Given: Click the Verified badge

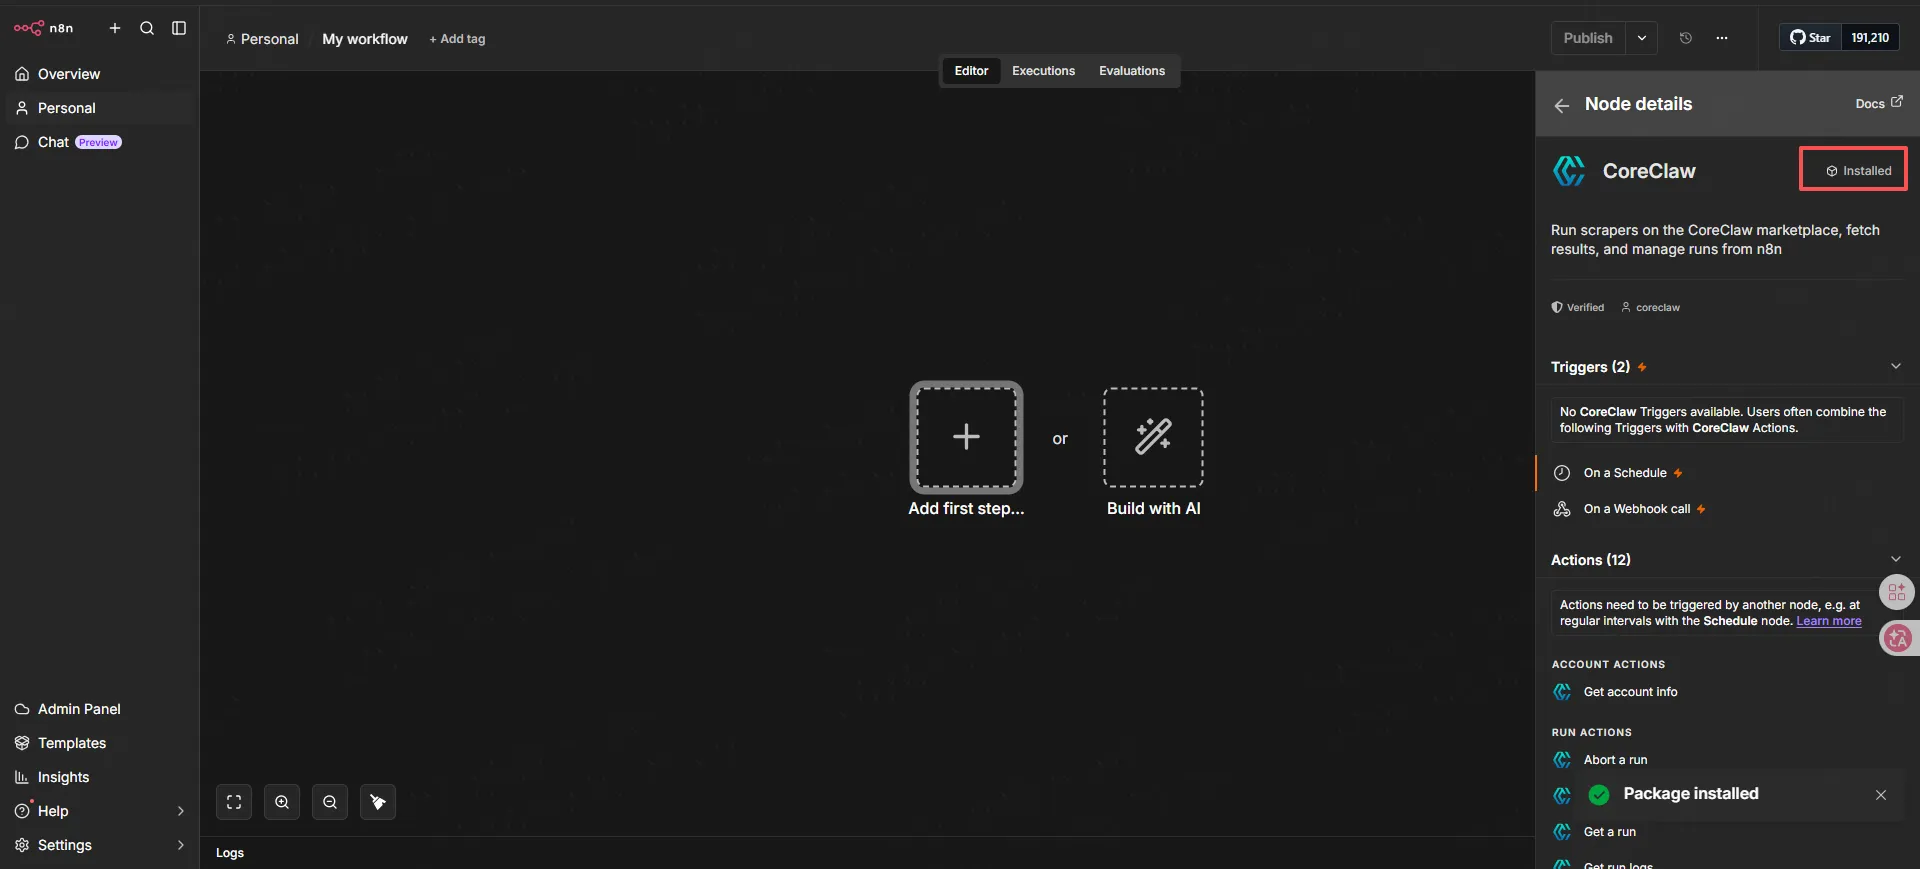Looking at the screenshot, I should tap(1577, 307).
